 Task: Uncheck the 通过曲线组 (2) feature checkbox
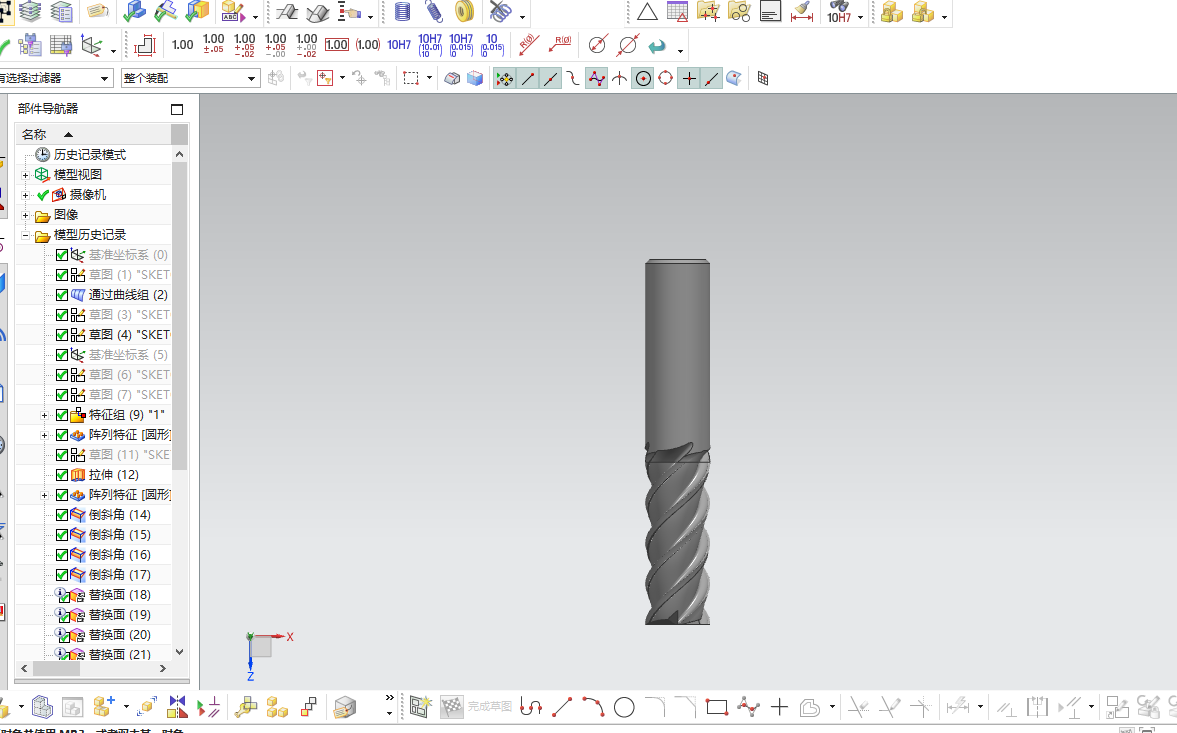(x=62, y=295)
